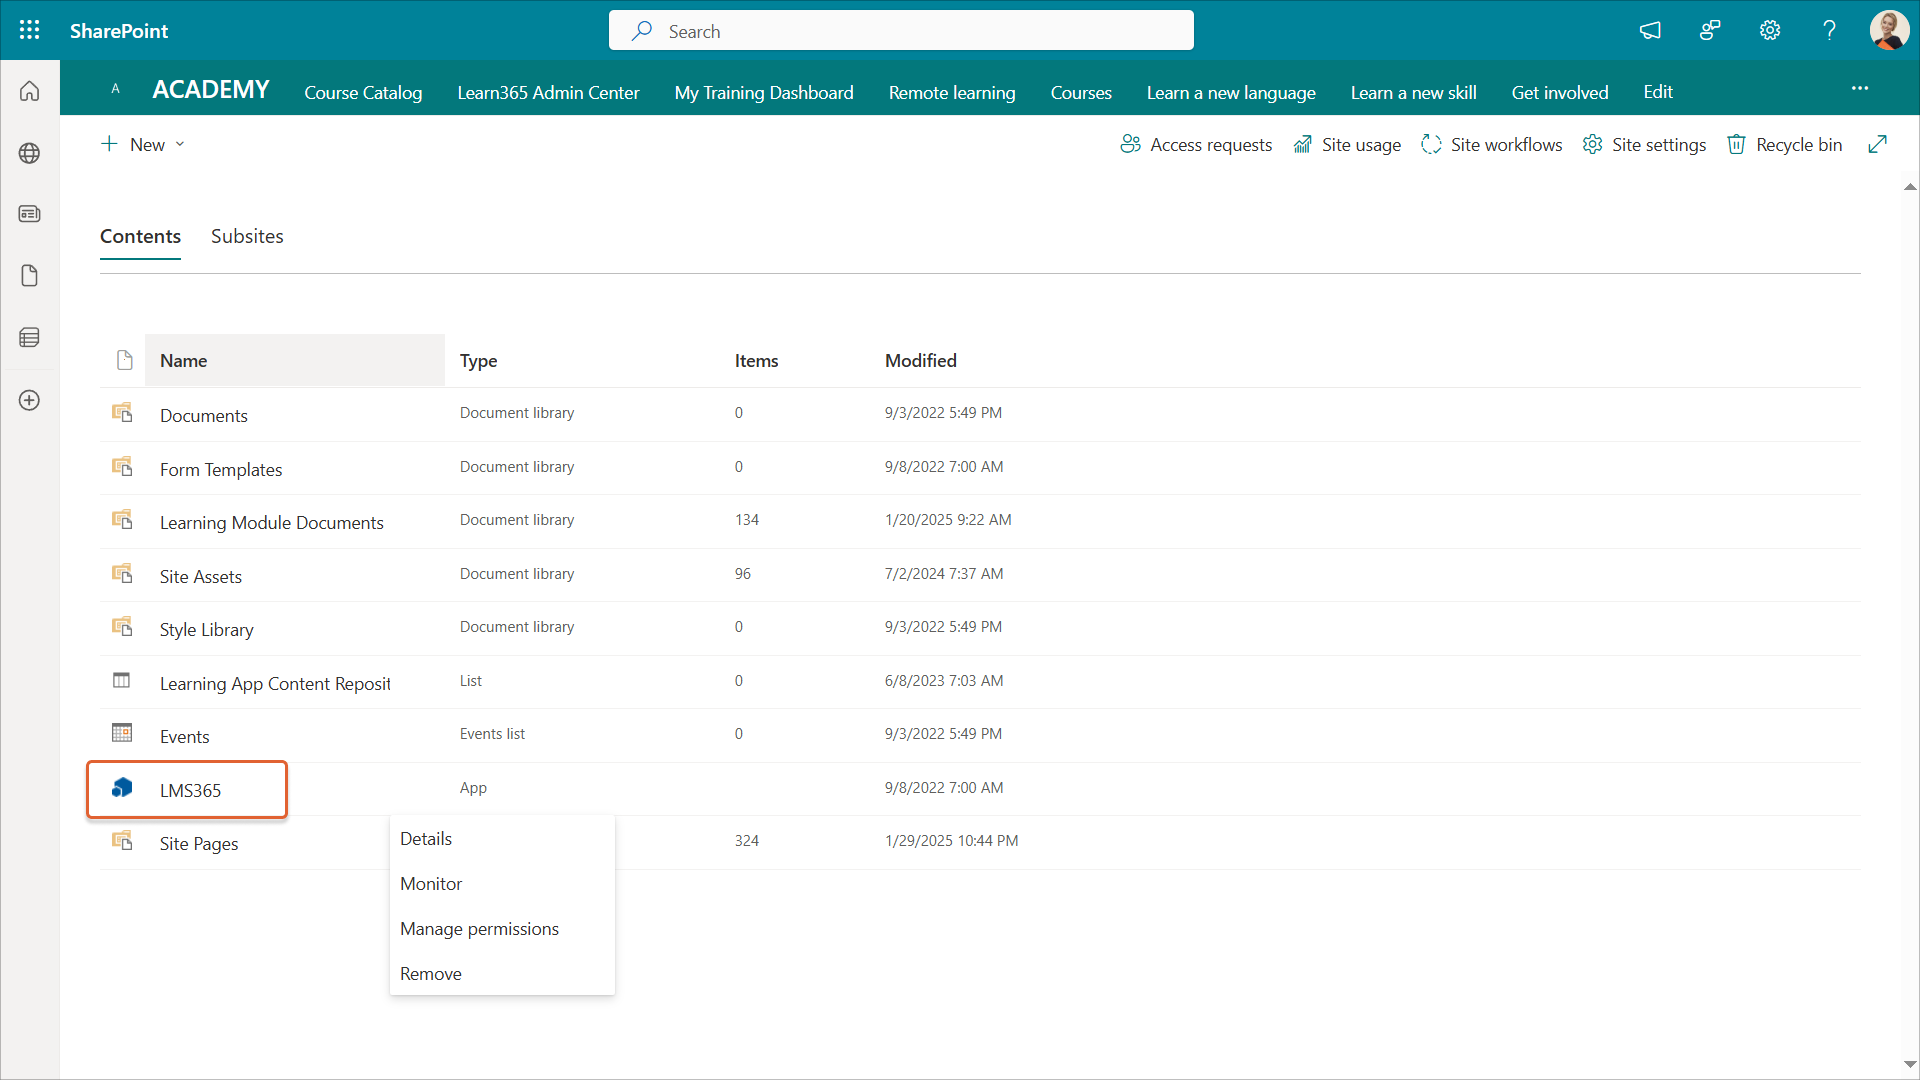The width and height of the screenshot is (1920, 1080).
Task: Open the My lists icon in rail
Action: (30, 338)
